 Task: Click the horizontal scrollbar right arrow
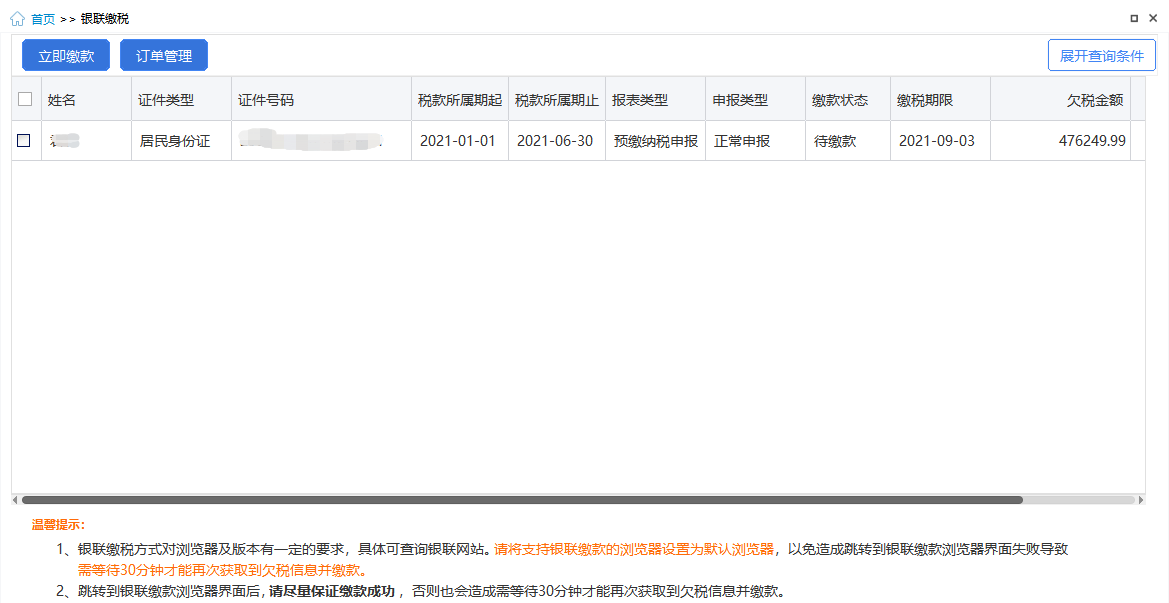(1141, 499)
